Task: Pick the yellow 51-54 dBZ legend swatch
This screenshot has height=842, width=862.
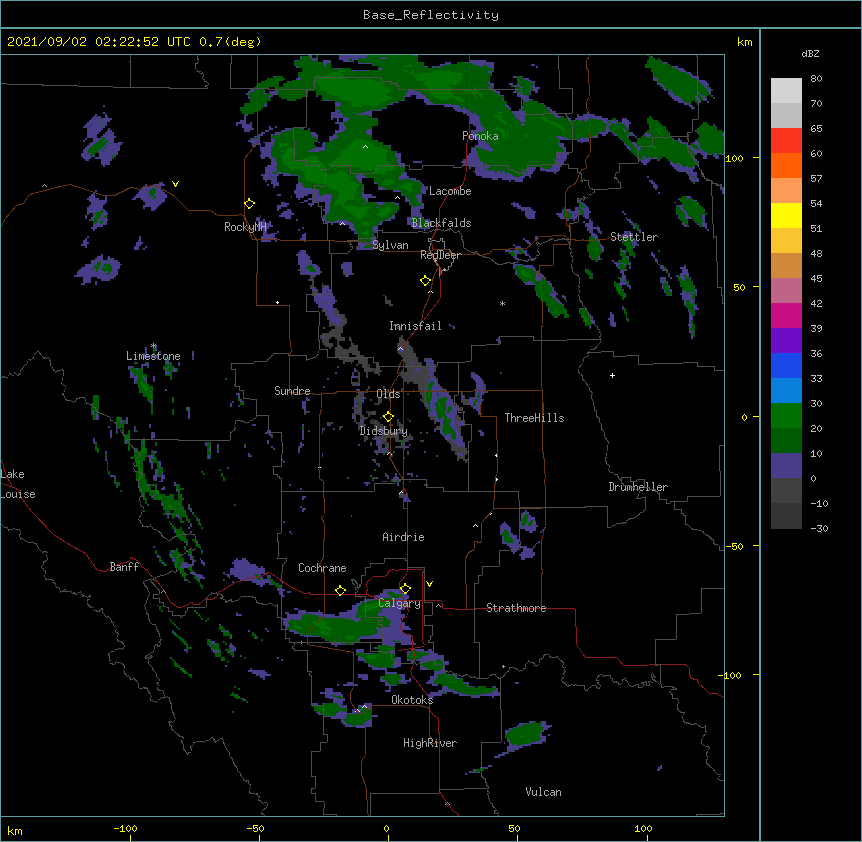Action: point(786,215)
